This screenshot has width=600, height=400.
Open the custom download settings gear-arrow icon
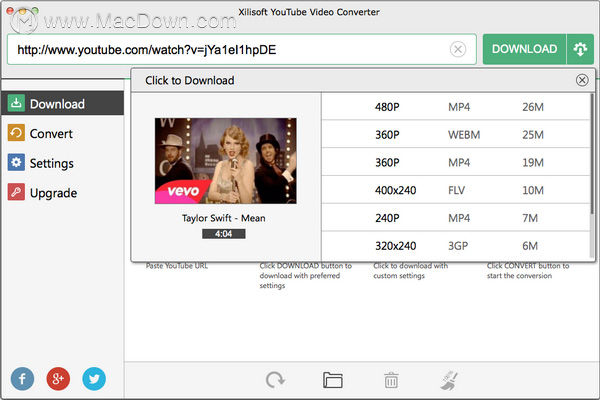point(580,49)
